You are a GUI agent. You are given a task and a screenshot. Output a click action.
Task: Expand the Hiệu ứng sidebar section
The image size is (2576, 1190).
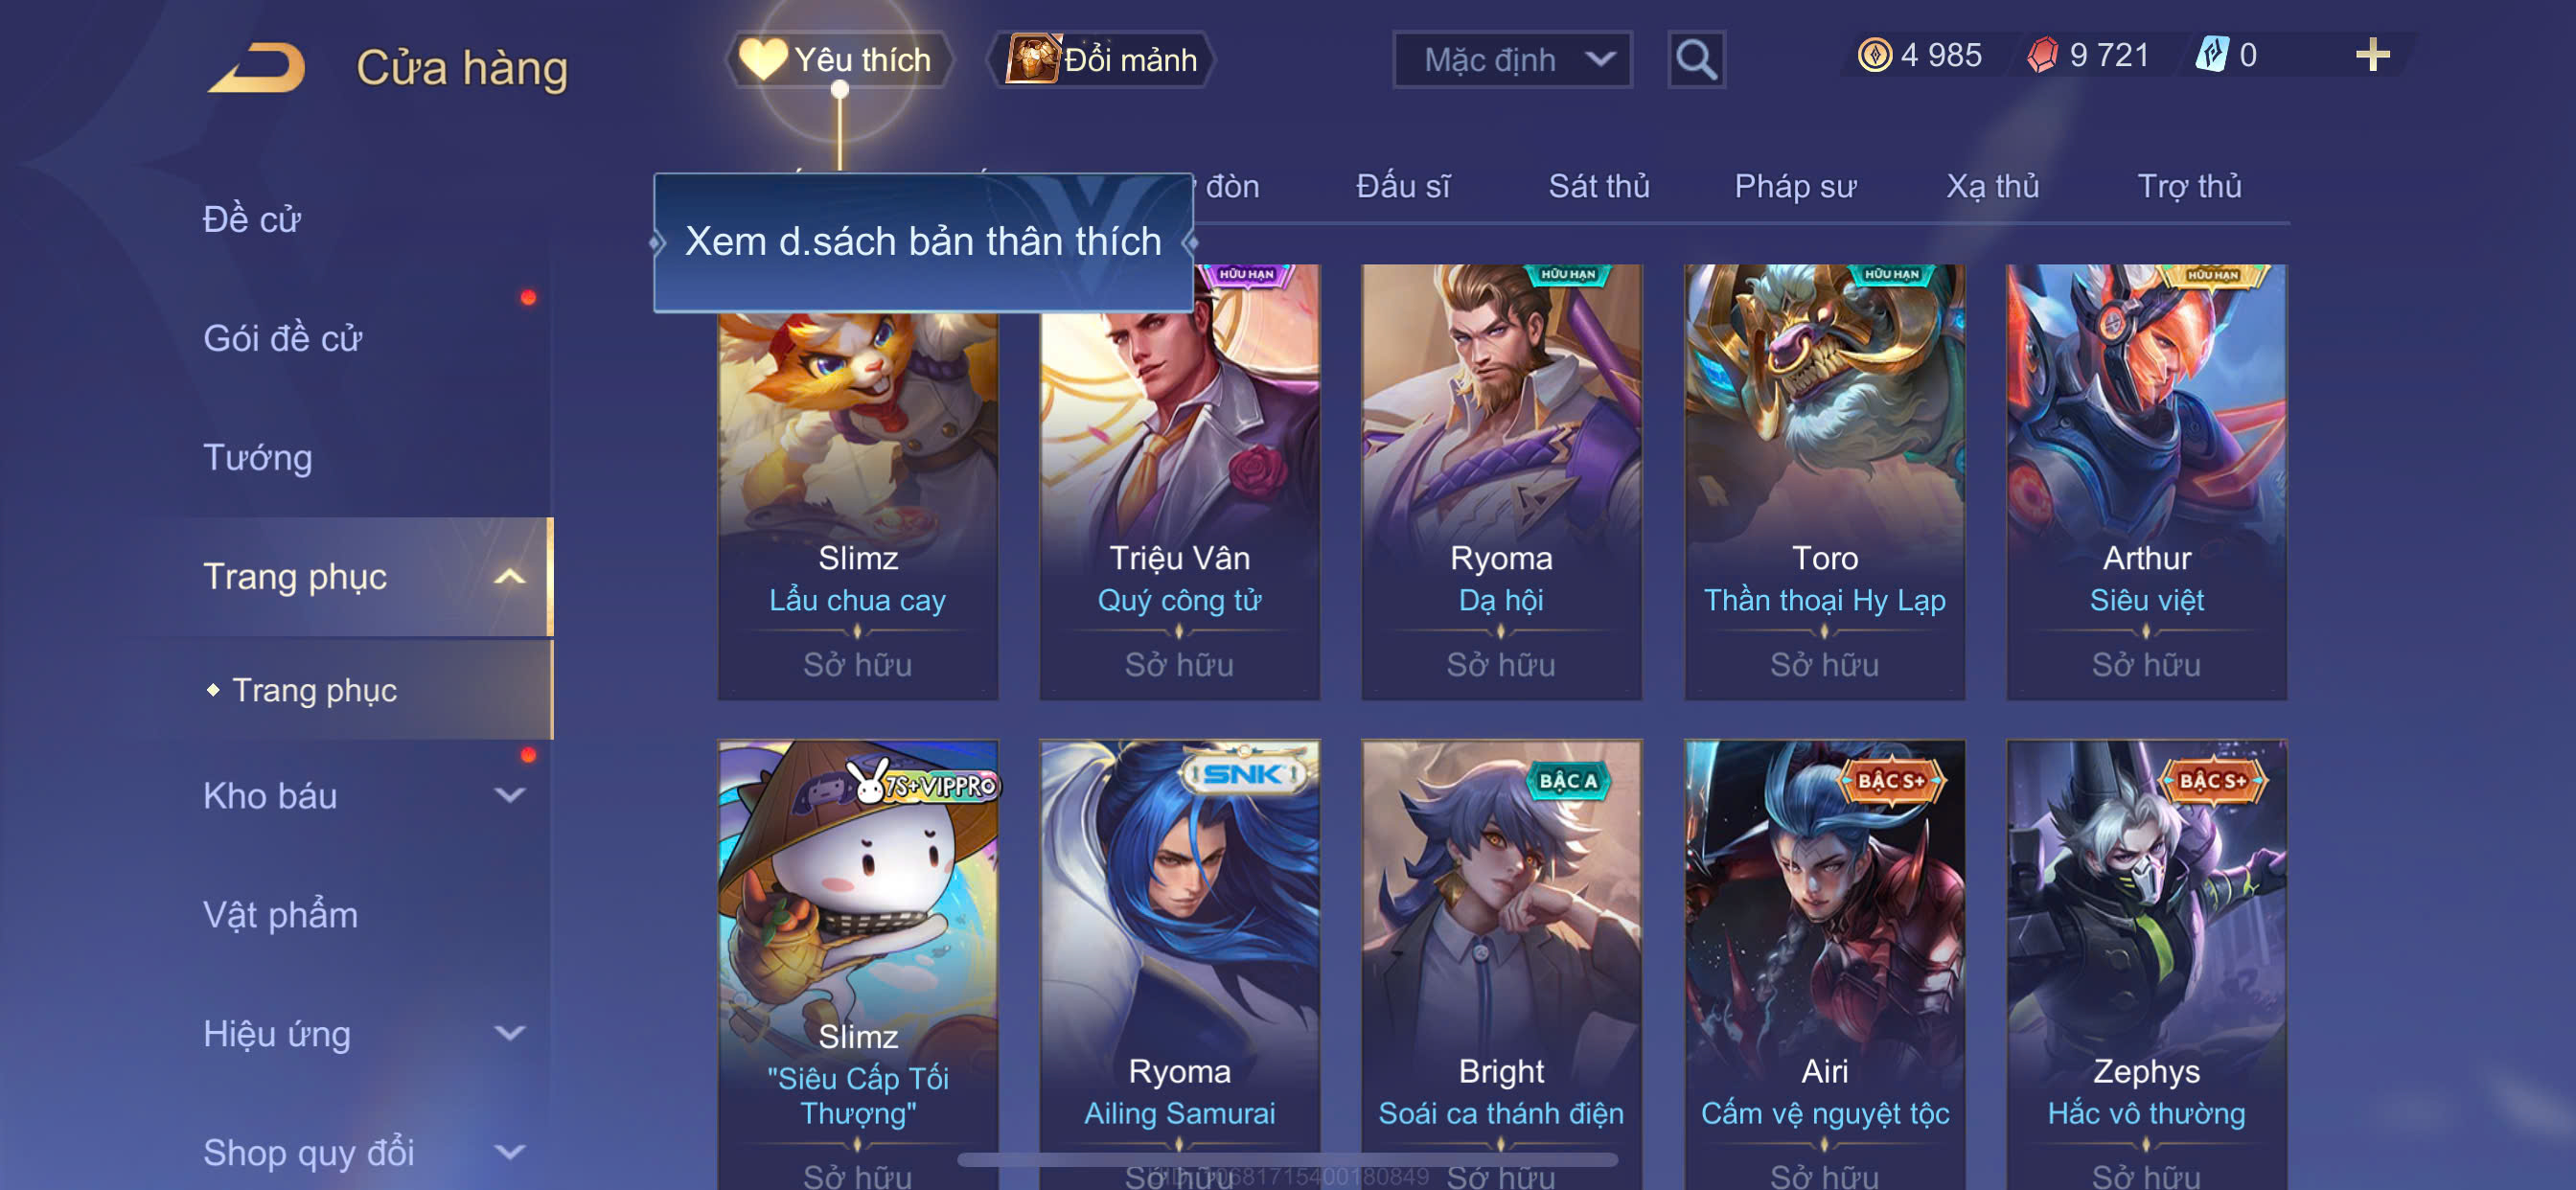(509, 1033)
